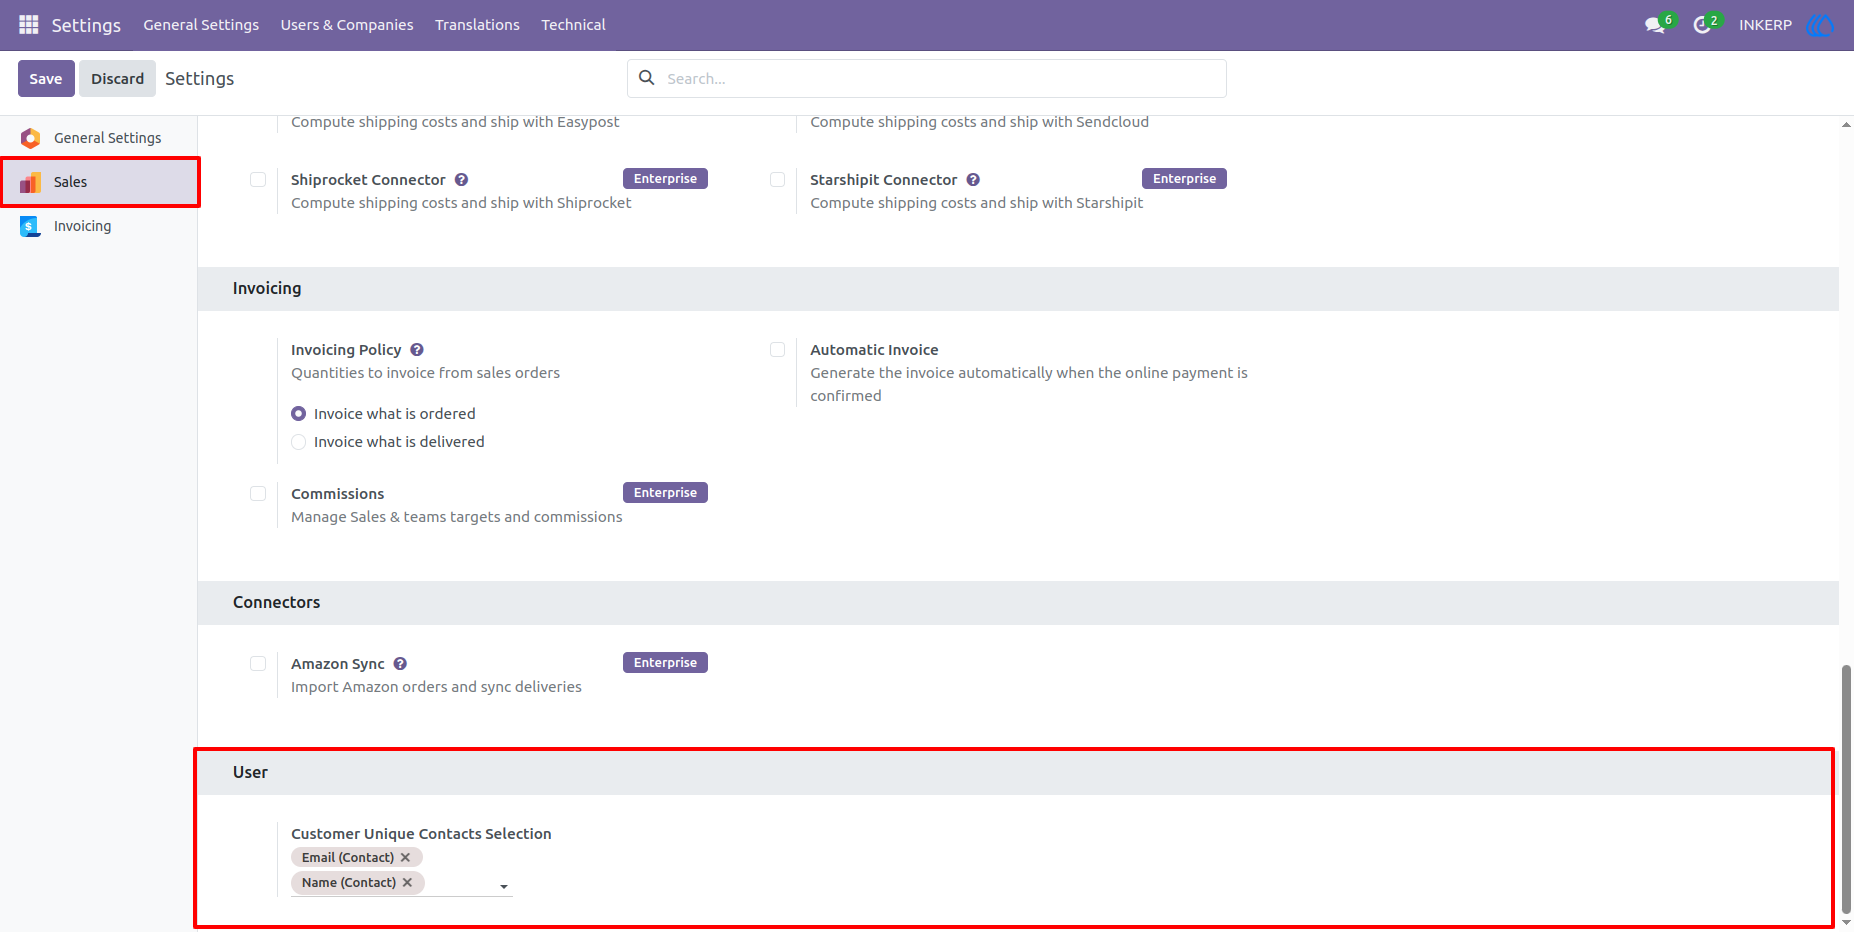The image size is (1854, 932).
Task: Open the Technical menu
Action: (x=573, y=25)
